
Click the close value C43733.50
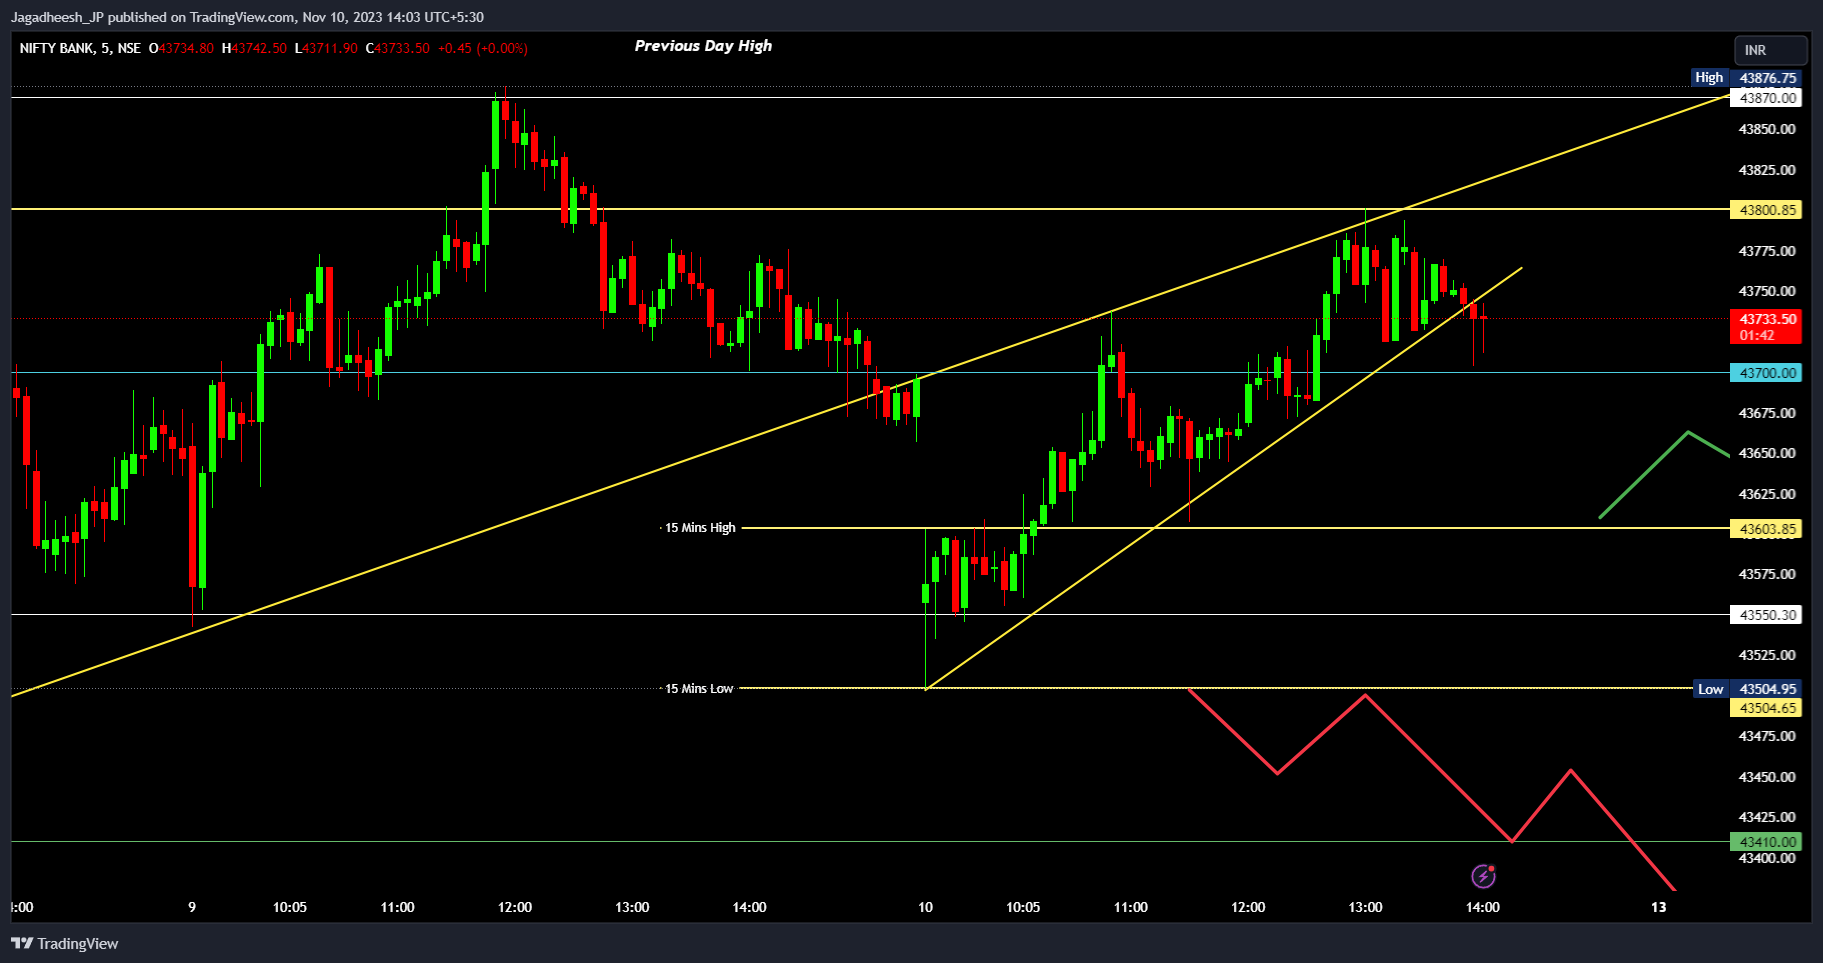(x=398, y=48)
